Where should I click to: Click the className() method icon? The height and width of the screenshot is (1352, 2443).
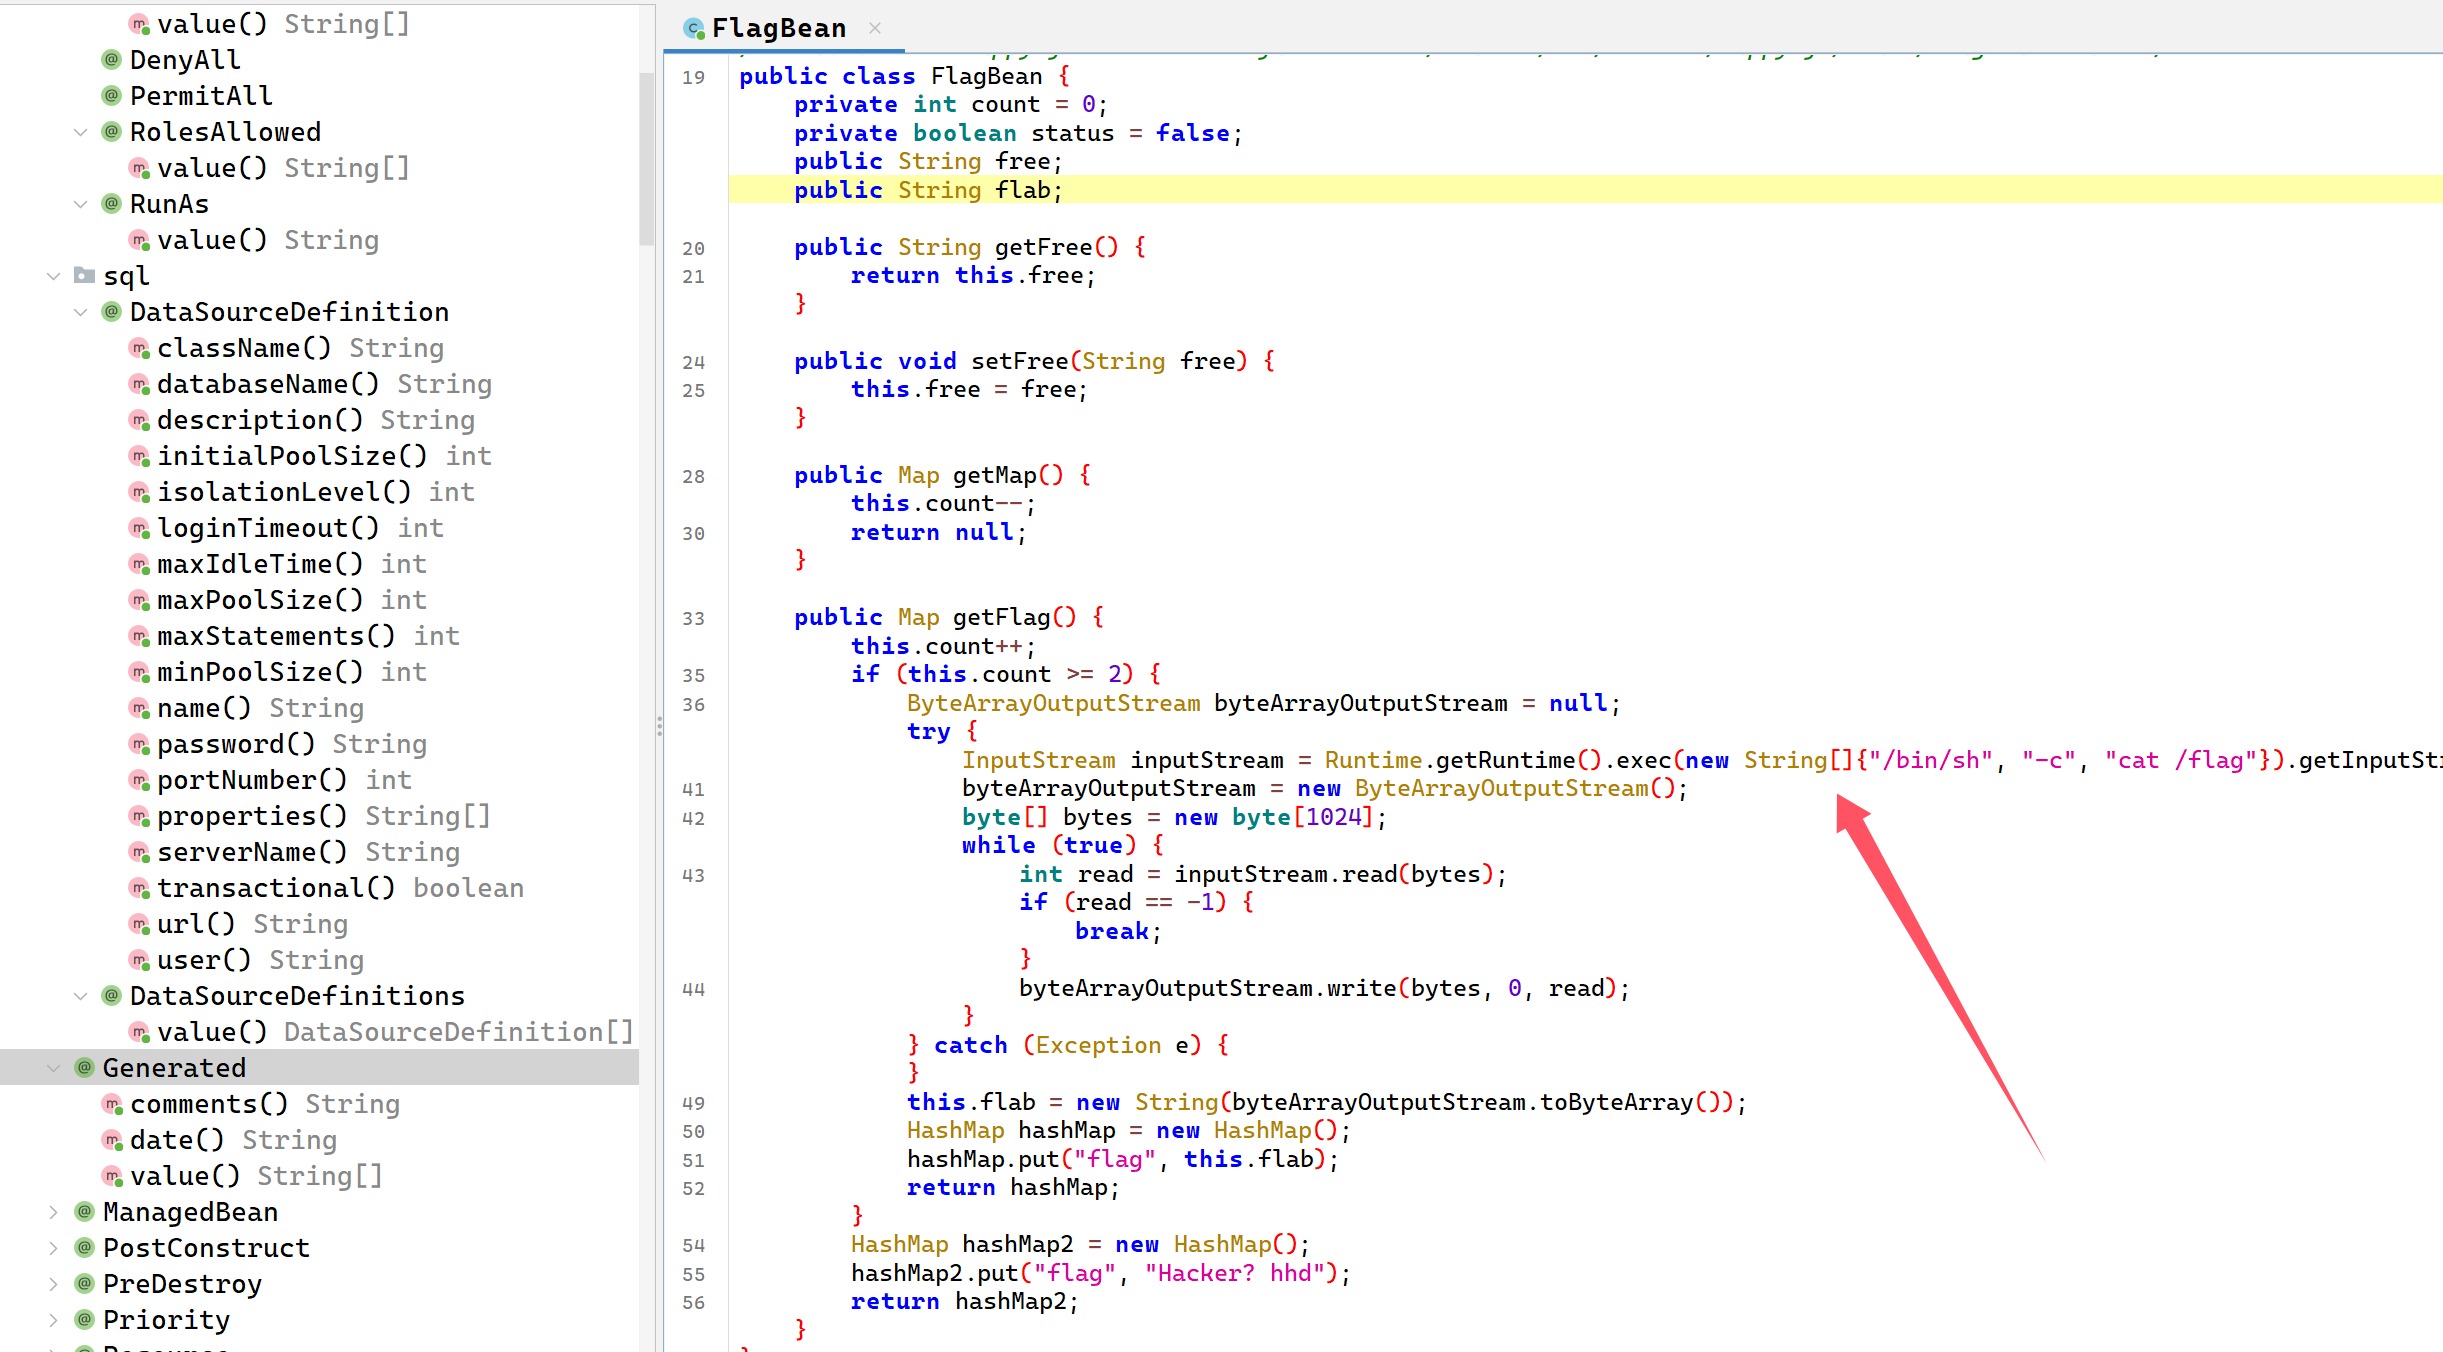tap(139, 348)
